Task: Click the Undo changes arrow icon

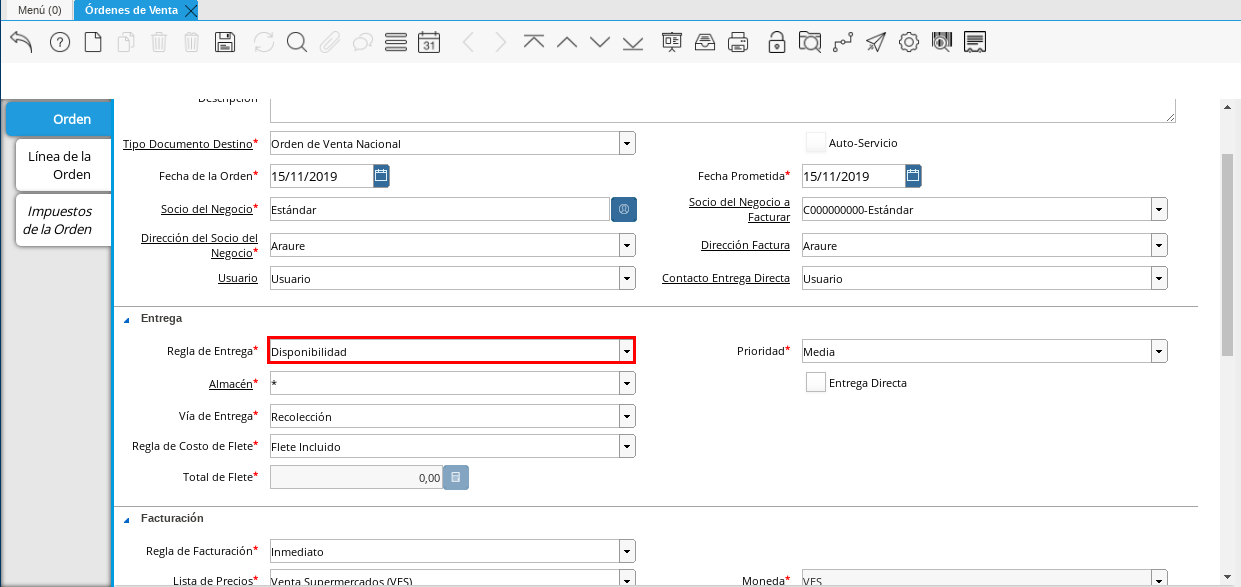Action: point(22,42)
